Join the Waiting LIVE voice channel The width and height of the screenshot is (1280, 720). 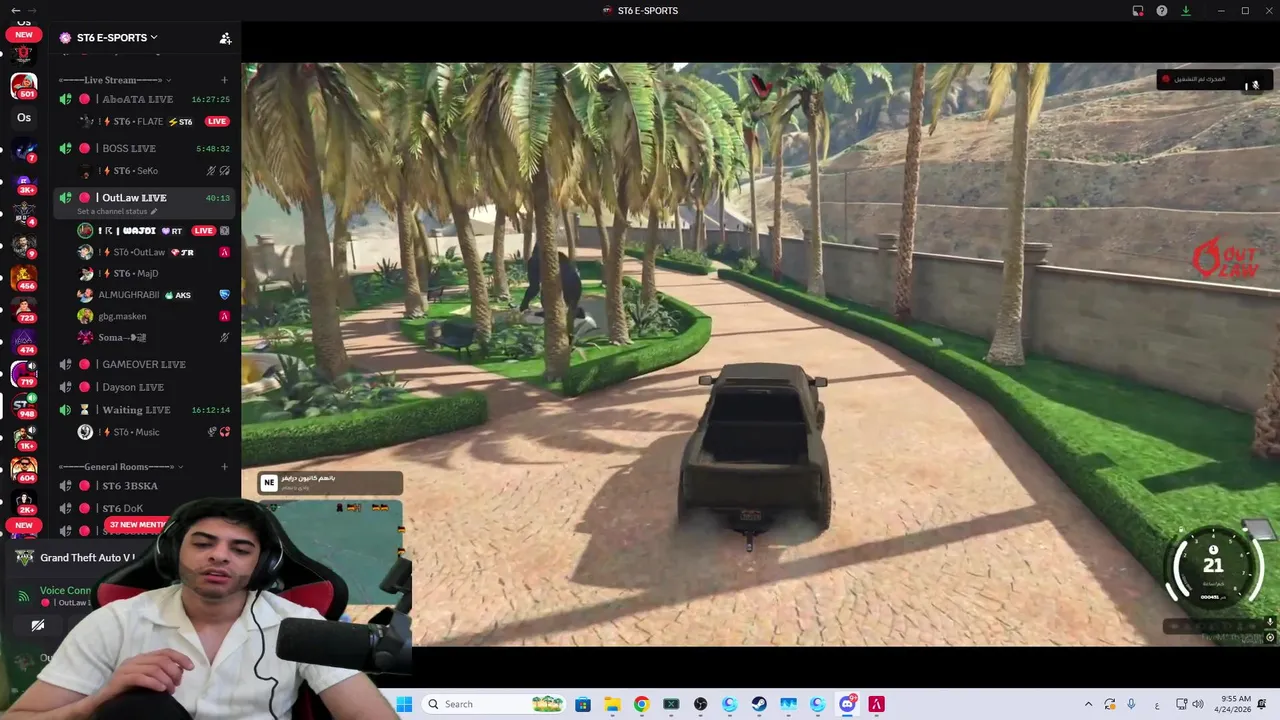145,410
